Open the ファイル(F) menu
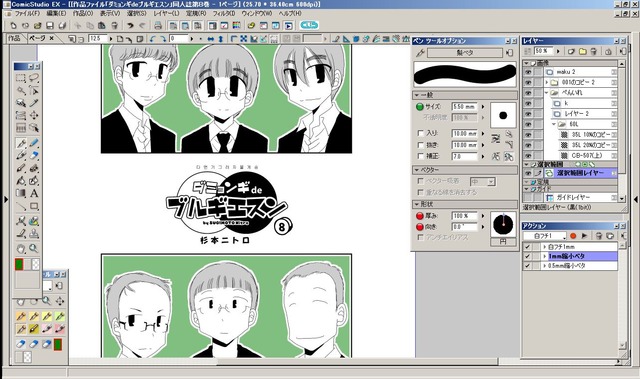This screenshot has height=379, width=640. pyautogui.click(x=27, y=13)
